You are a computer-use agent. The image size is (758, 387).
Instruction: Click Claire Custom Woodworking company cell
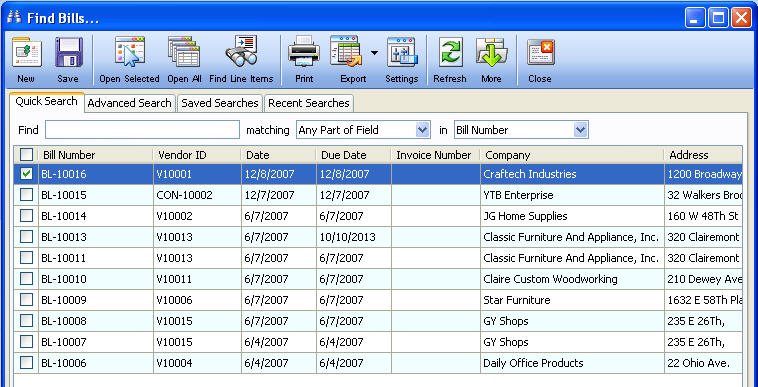click(572, 279)
